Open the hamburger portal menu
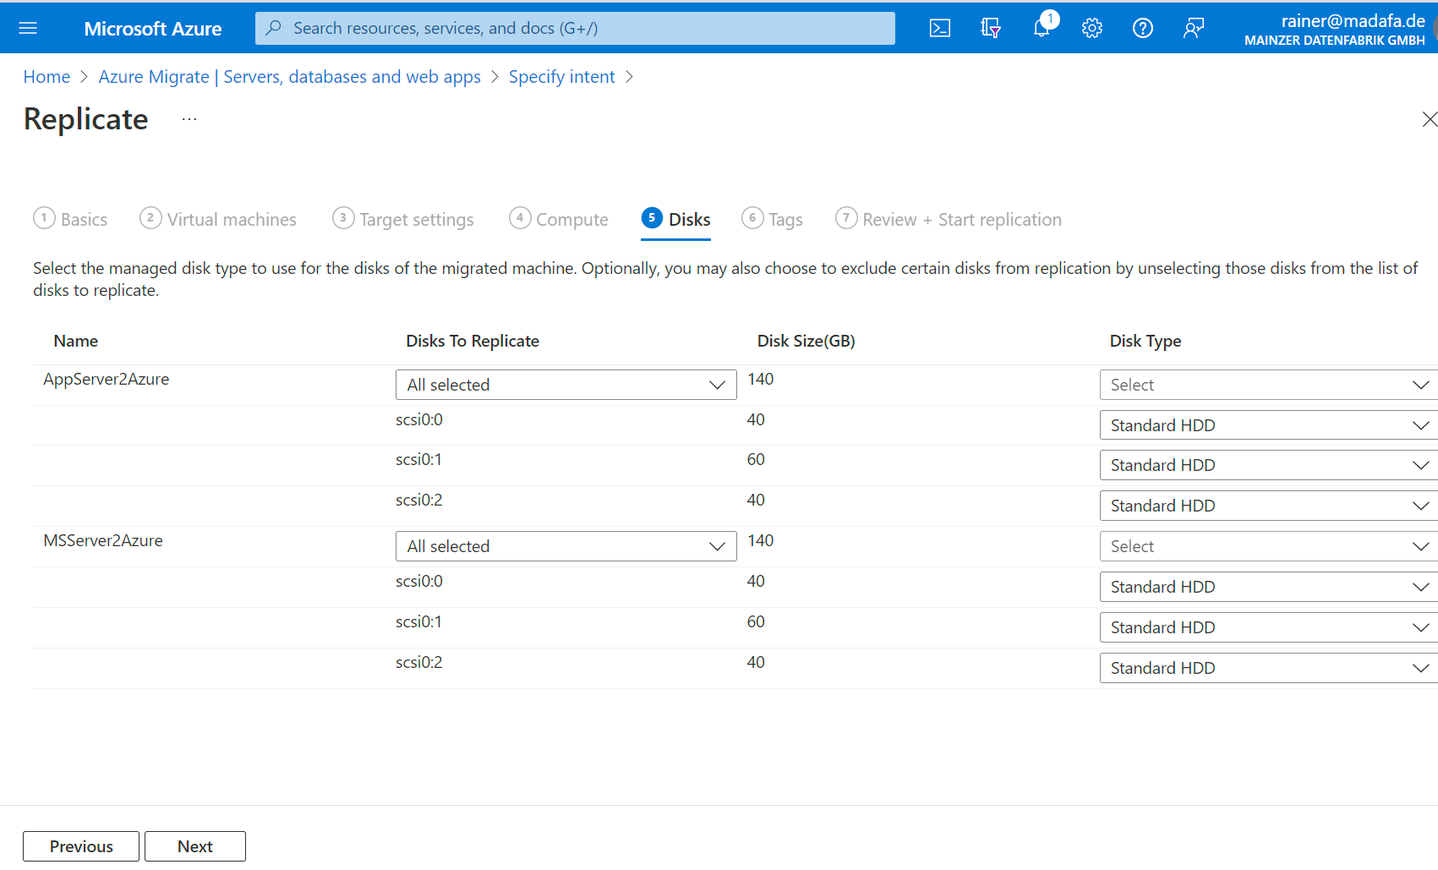Screen dimensions: 1438x870 click(x=28, y=28)
